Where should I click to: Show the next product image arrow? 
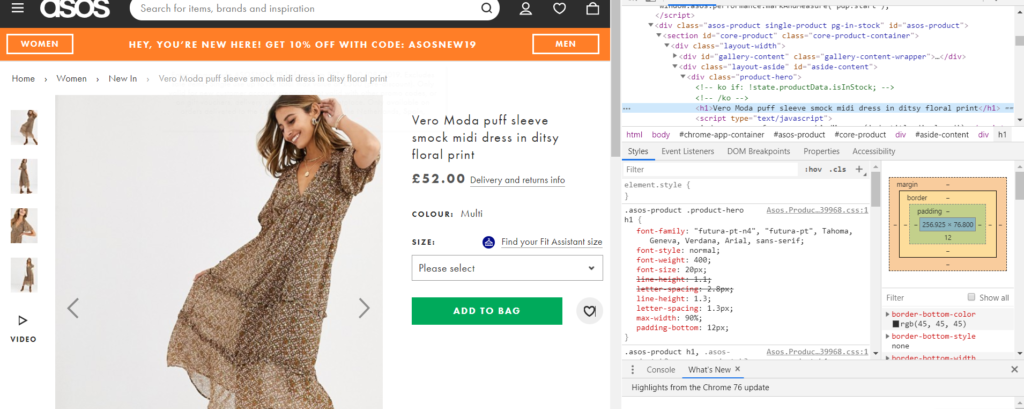point(364,308)
